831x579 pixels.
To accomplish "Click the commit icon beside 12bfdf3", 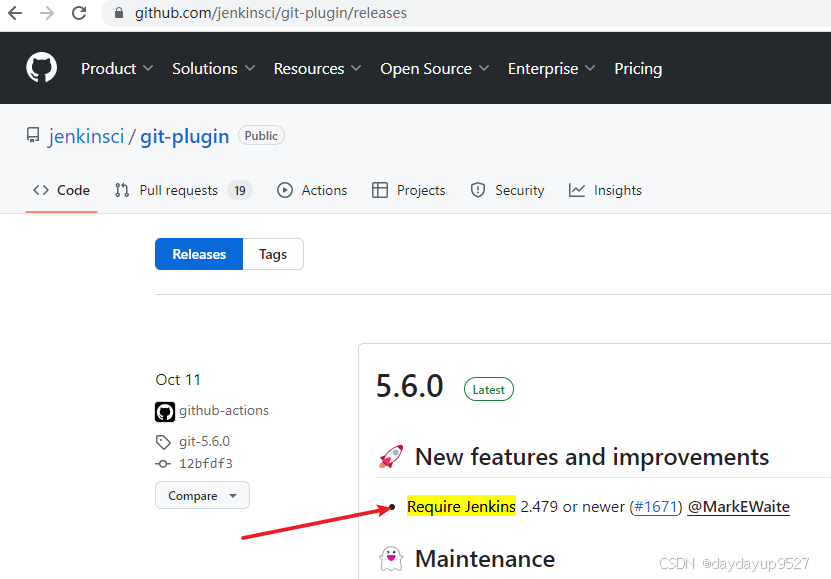I will click(x=163, y=464).
